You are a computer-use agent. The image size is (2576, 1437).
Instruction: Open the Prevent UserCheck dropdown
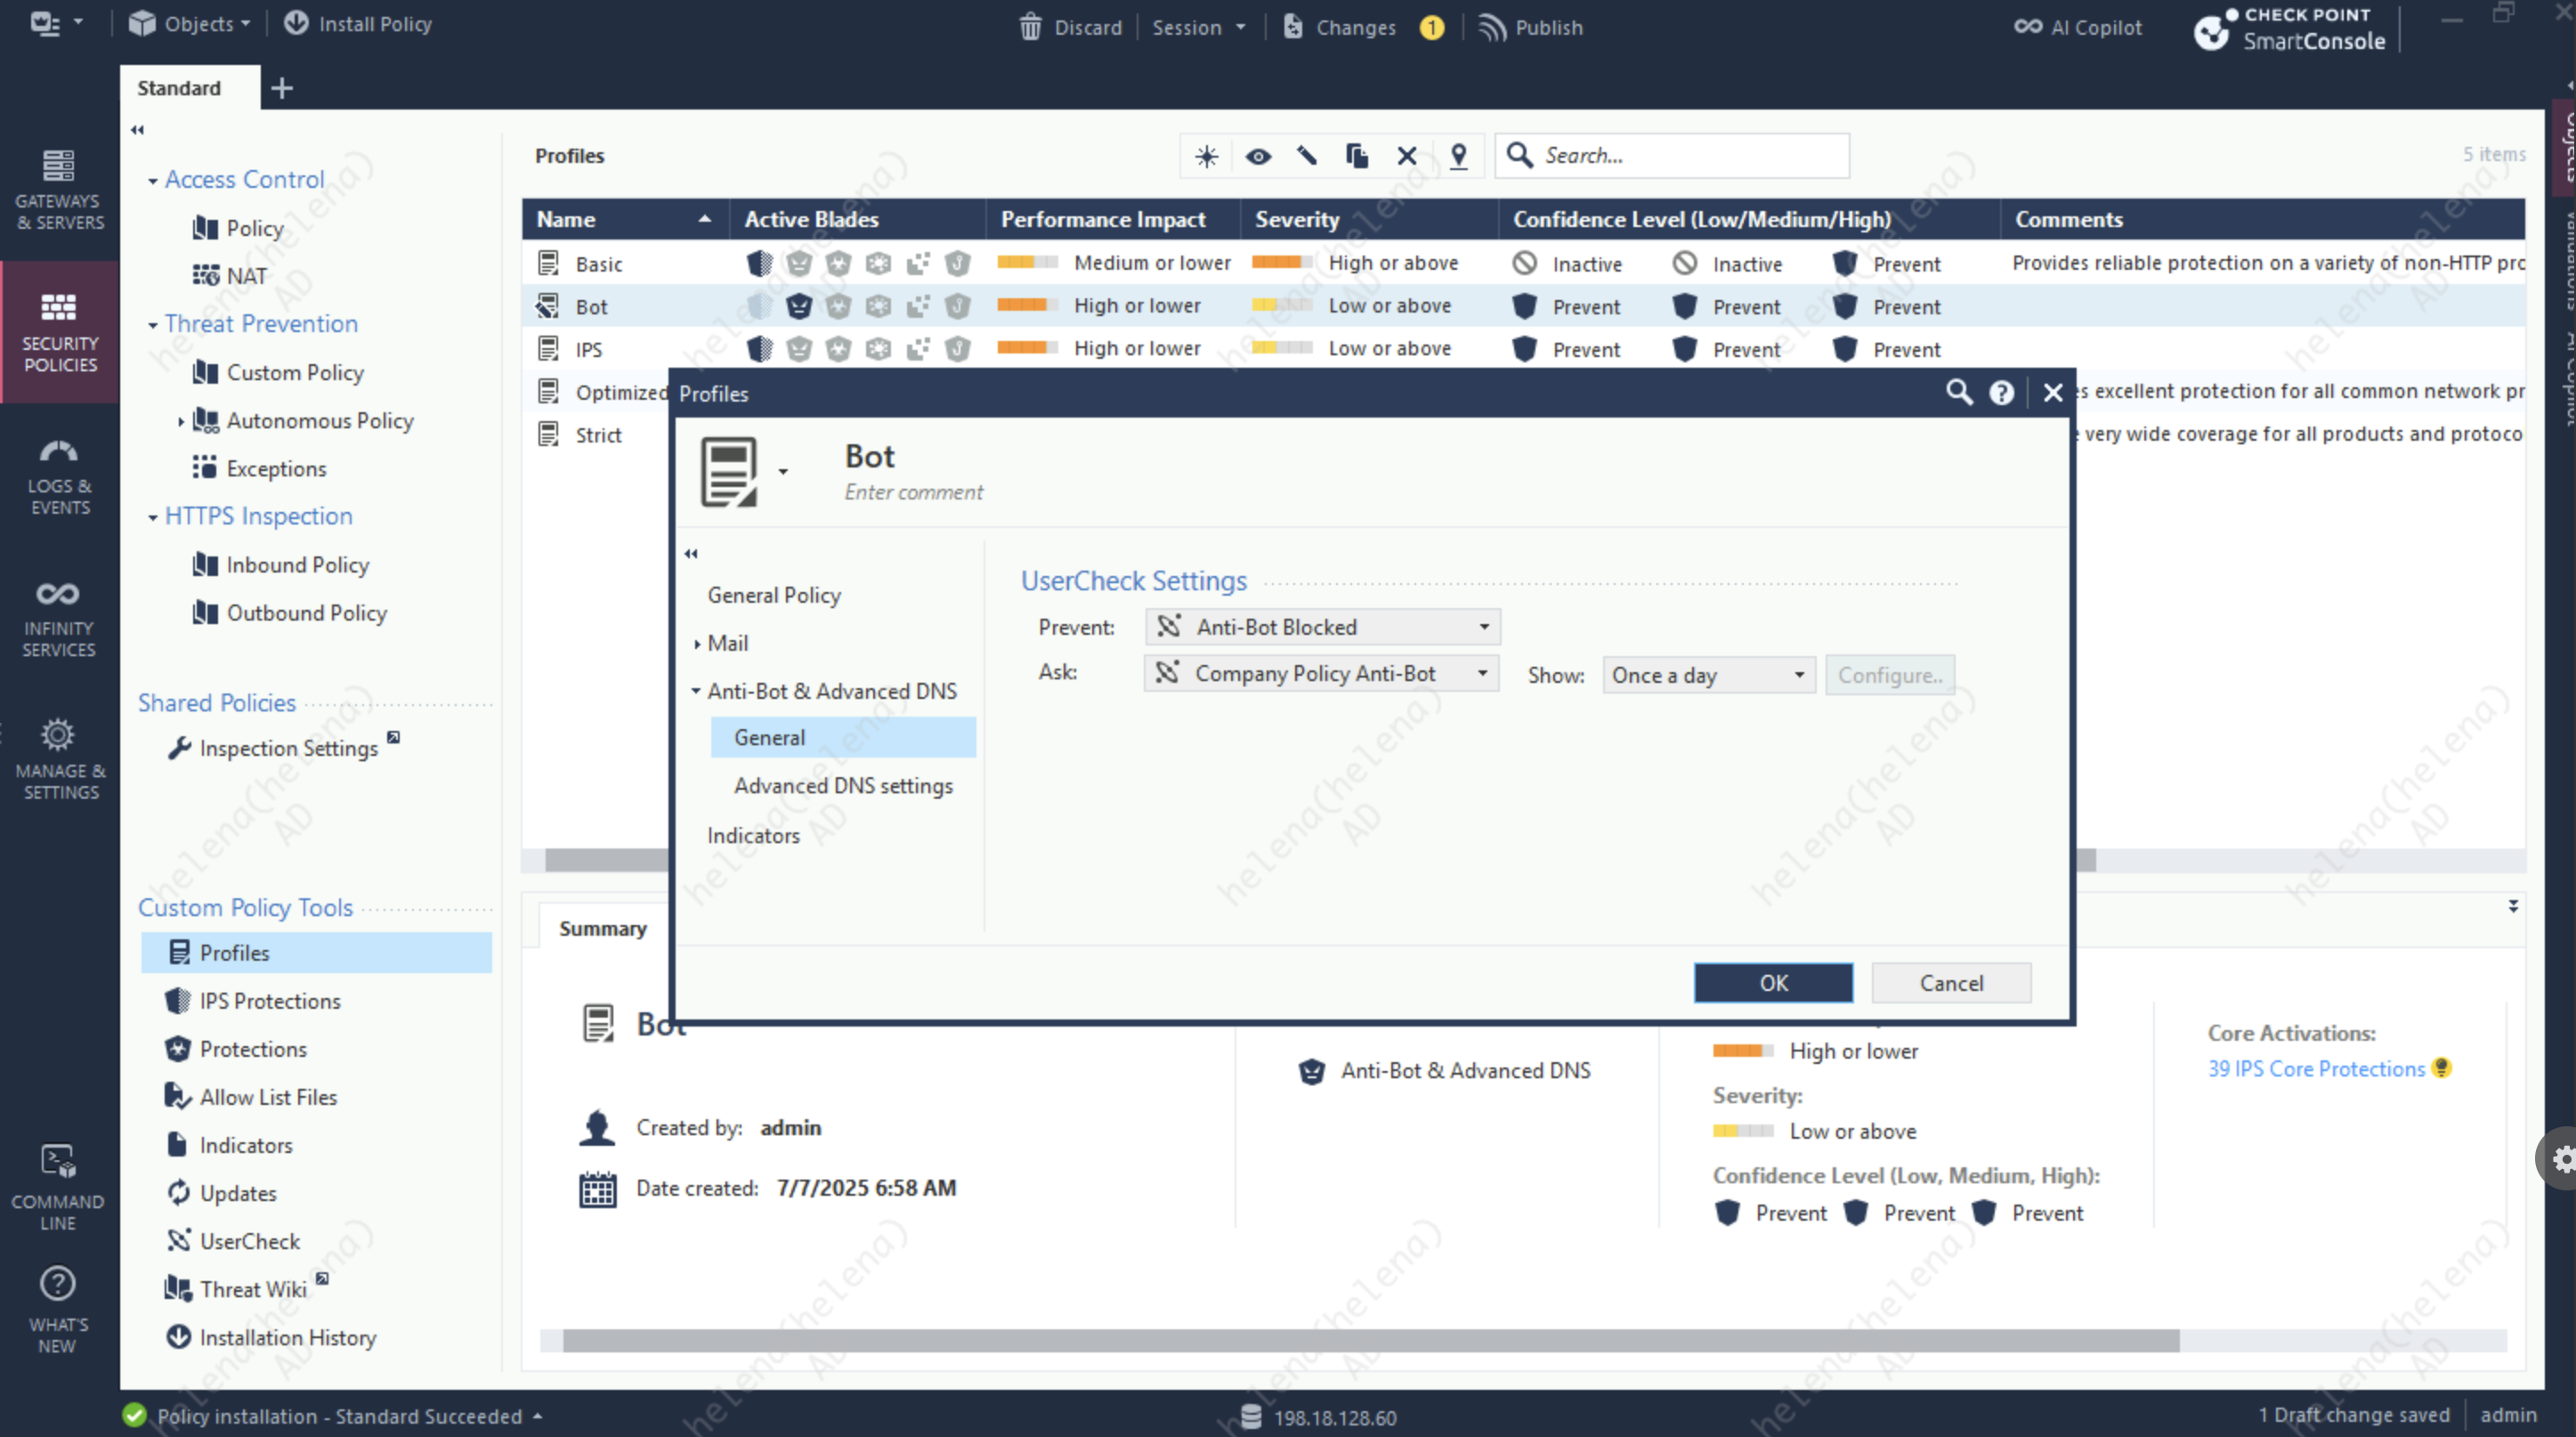(x=1484, y=627)
